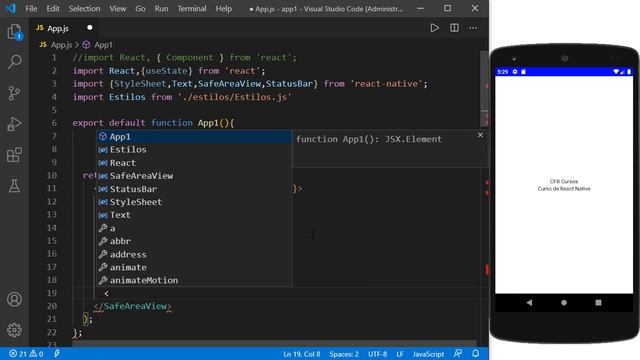This screenshot has height=360, width=640.
Task: Tap Android emulator back button
Action: 529,302
